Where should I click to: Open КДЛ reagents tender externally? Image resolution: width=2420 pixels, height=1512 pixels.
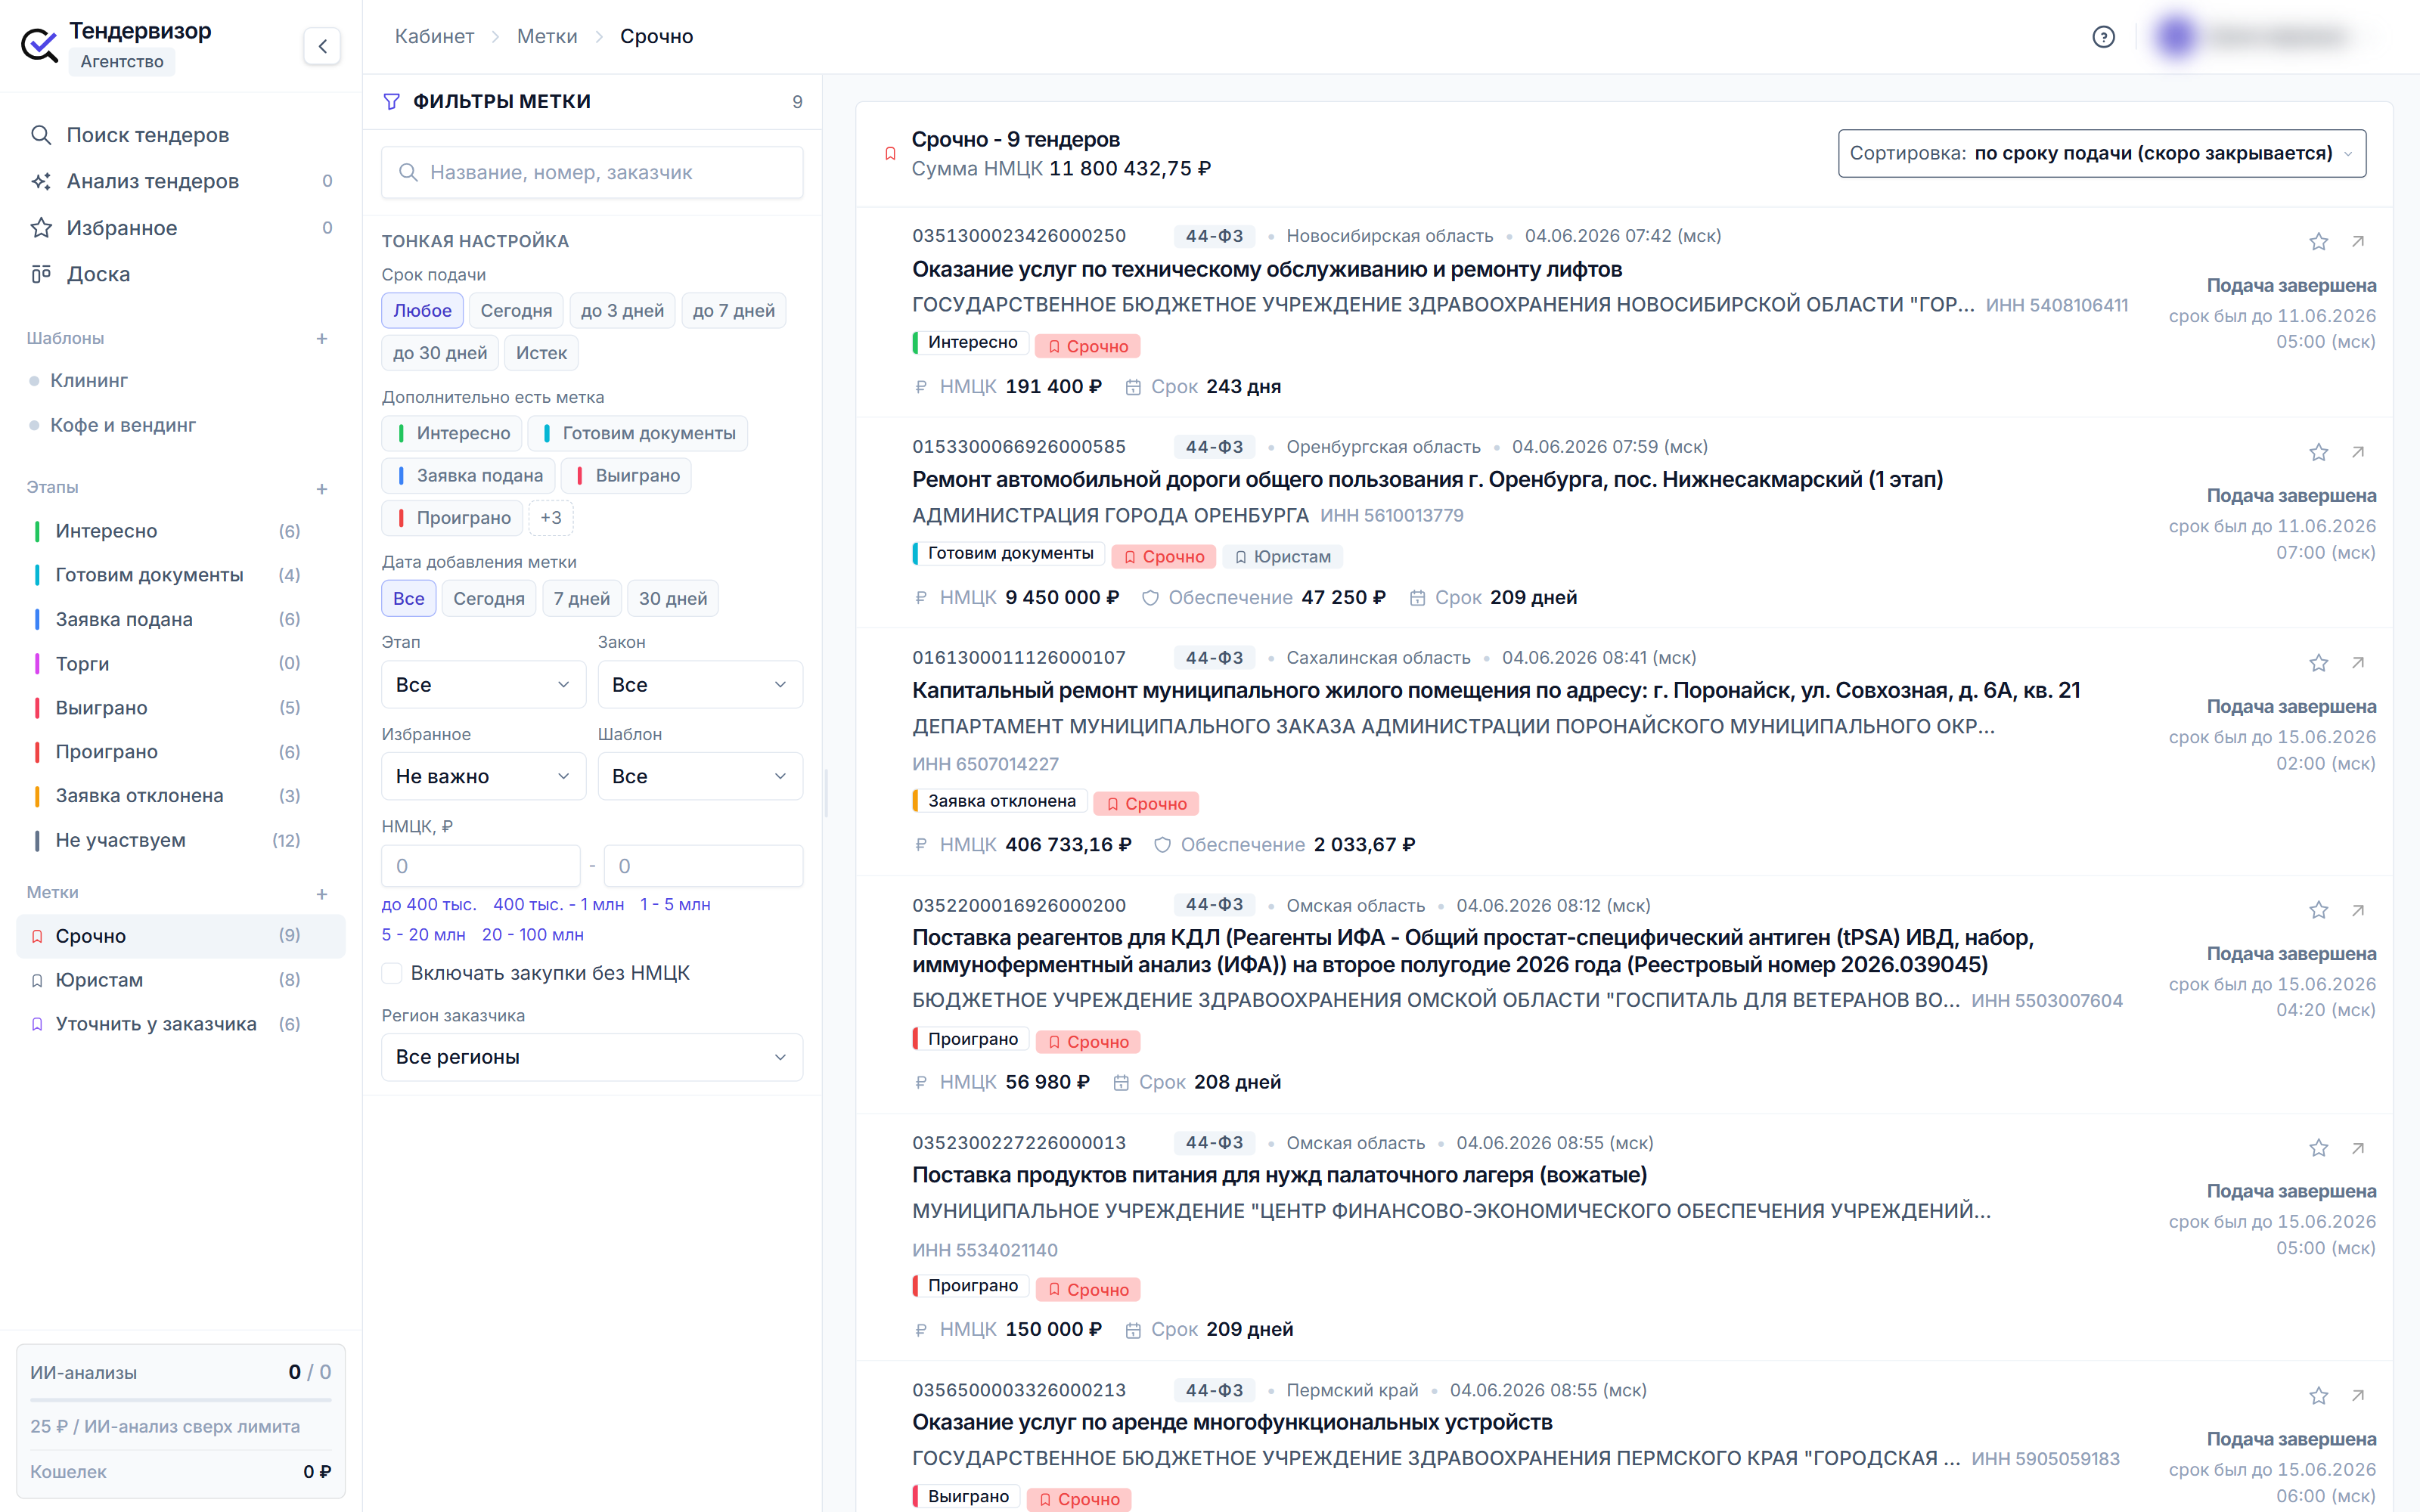point(2358,911)
